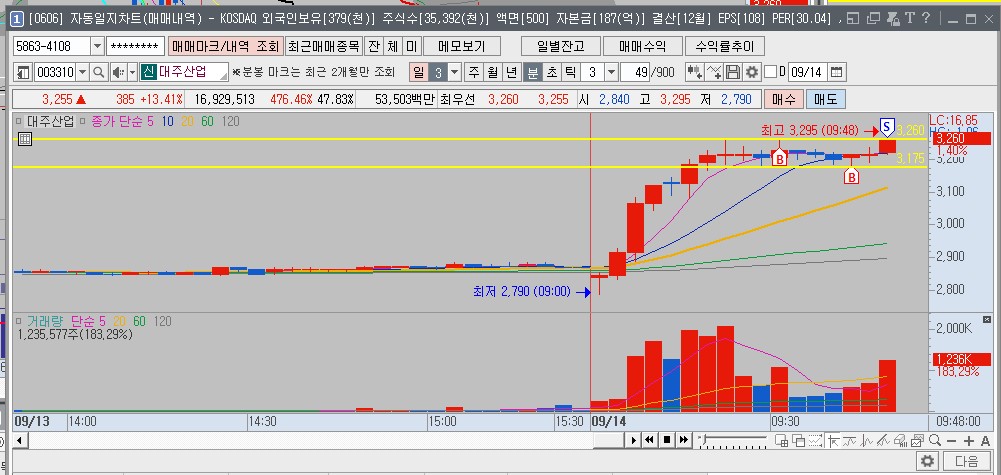Click the diagonal trend lines icon
The image size is (1001, 475).
click(x=884, y=440)
